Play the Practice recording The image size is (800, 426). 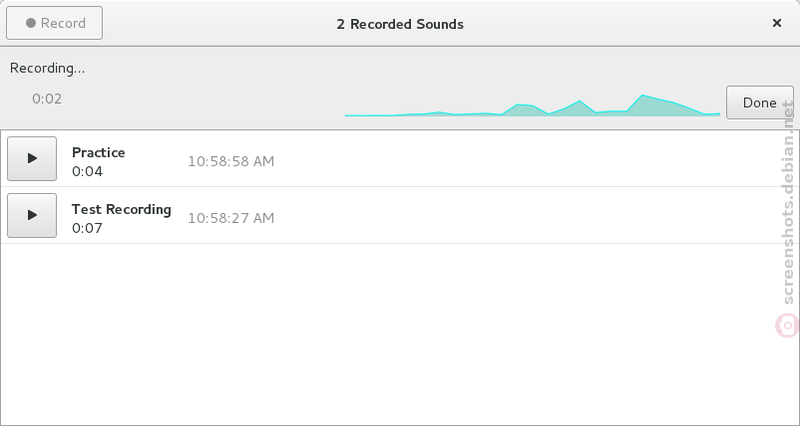(32, 159)
